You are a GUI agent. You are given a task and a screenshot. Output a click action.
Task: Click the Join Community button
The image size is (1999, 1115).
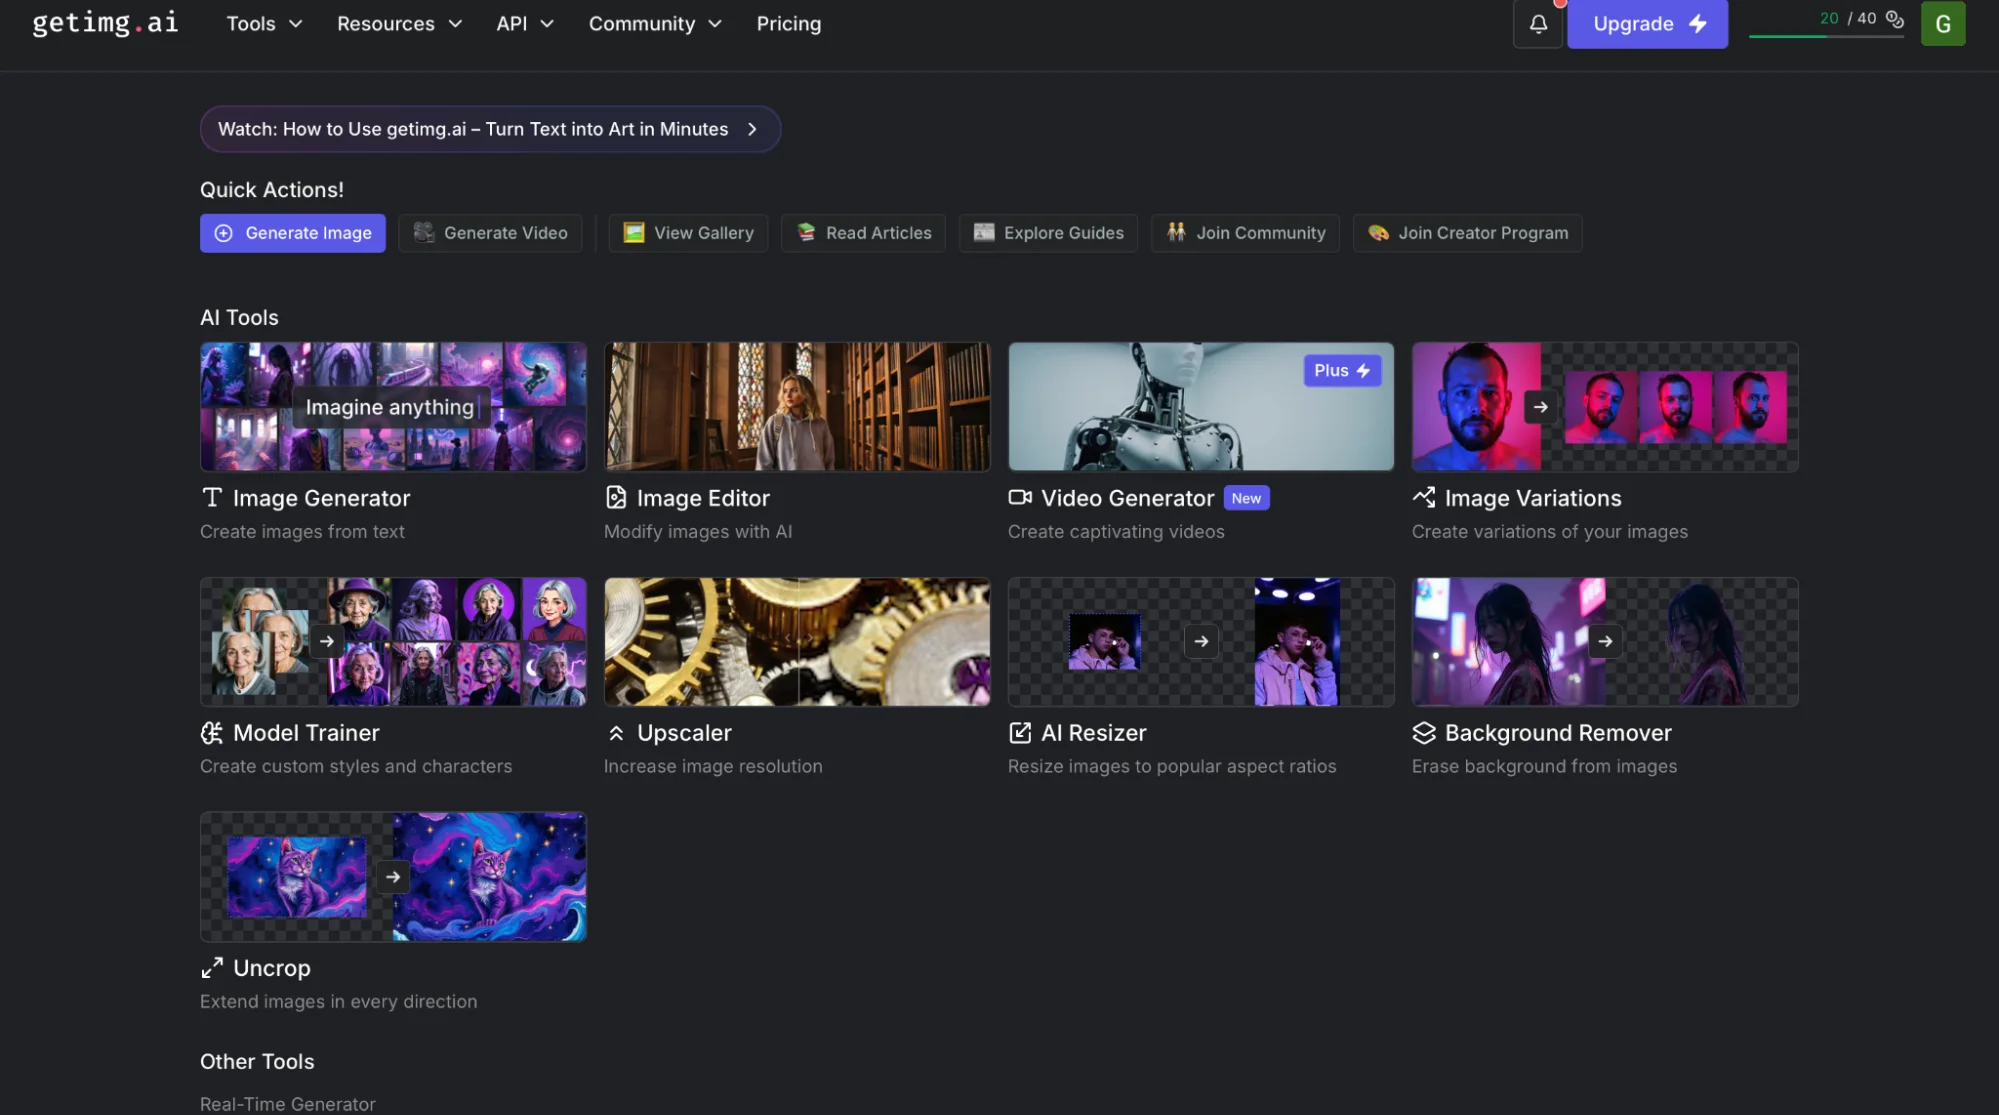pos(1245,233)
